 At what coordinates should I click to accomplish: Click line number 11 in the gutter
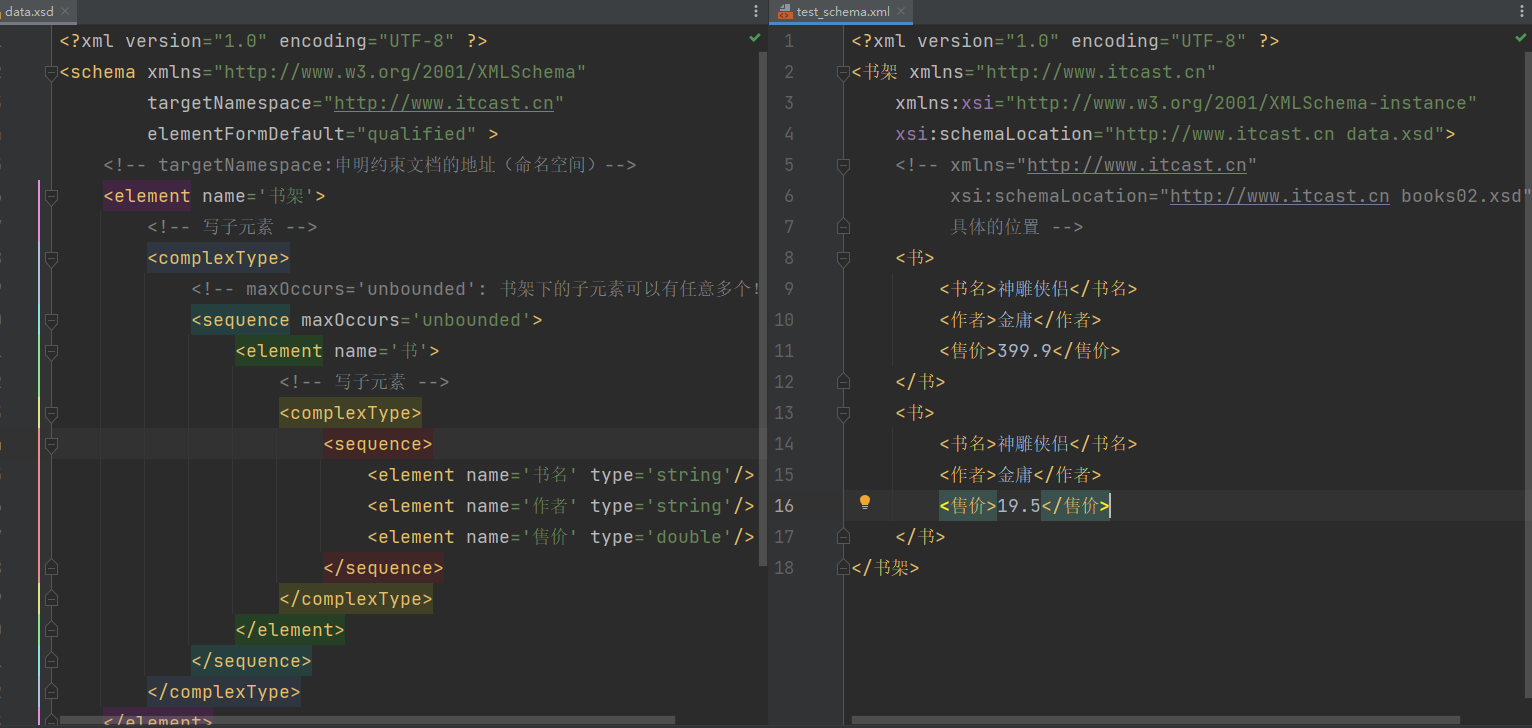(x=785, y=351)
